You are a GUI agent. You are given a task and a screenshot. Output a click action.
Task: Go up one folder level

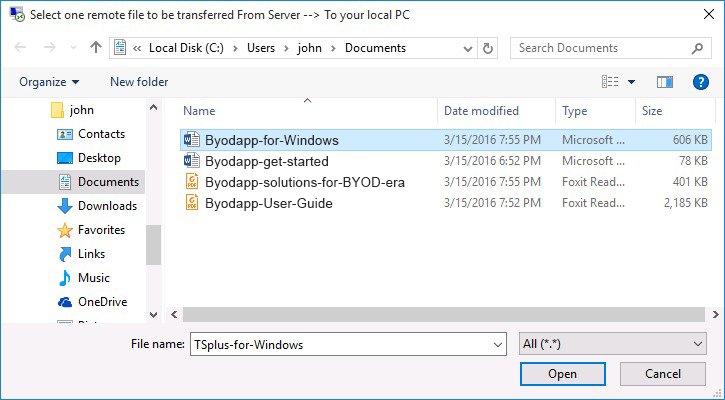96,47
